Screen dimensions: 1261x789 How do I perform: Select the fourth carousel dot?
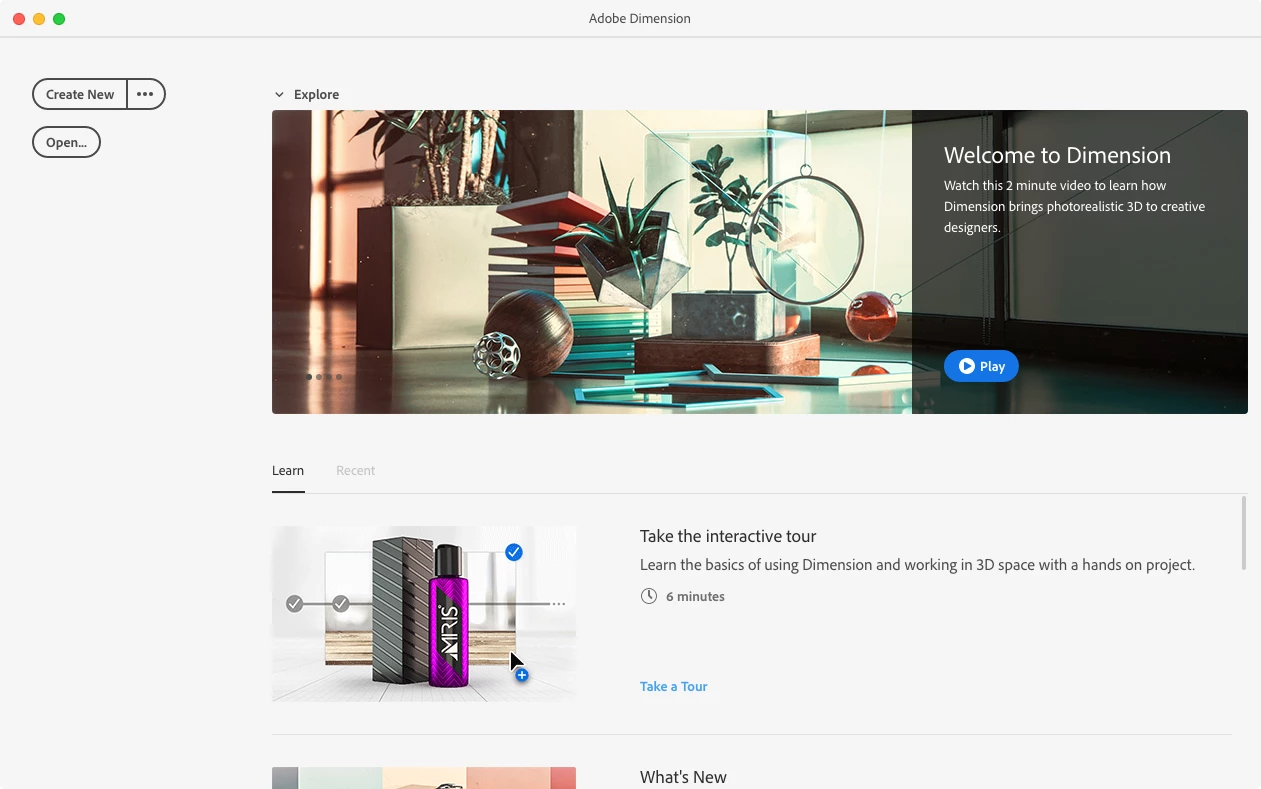pos(339,377)
